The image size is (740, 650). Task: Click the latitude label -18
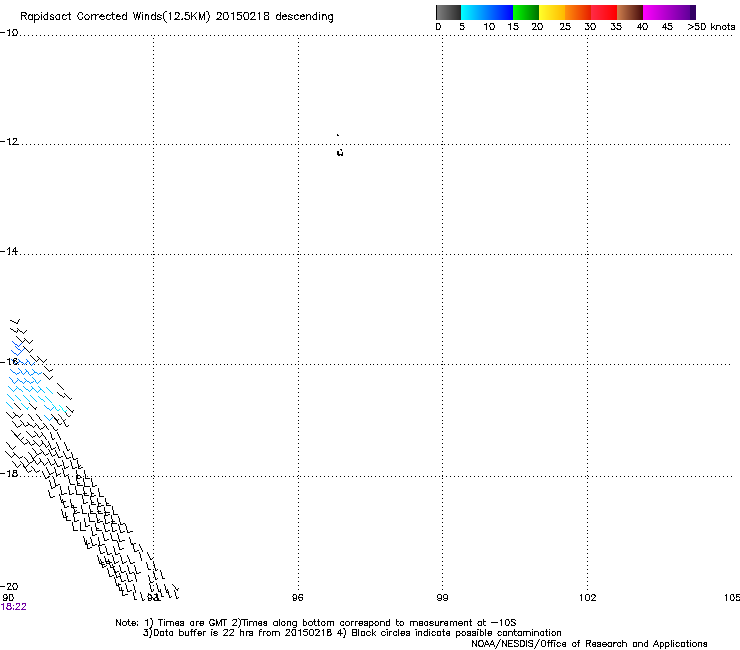click(x=9, y=473)
